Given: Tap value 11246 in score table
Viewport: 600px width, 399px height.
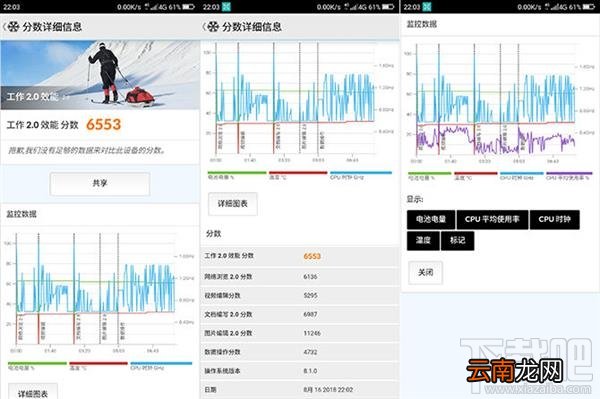Looking at the screenshot, I should tap(312, 333).
